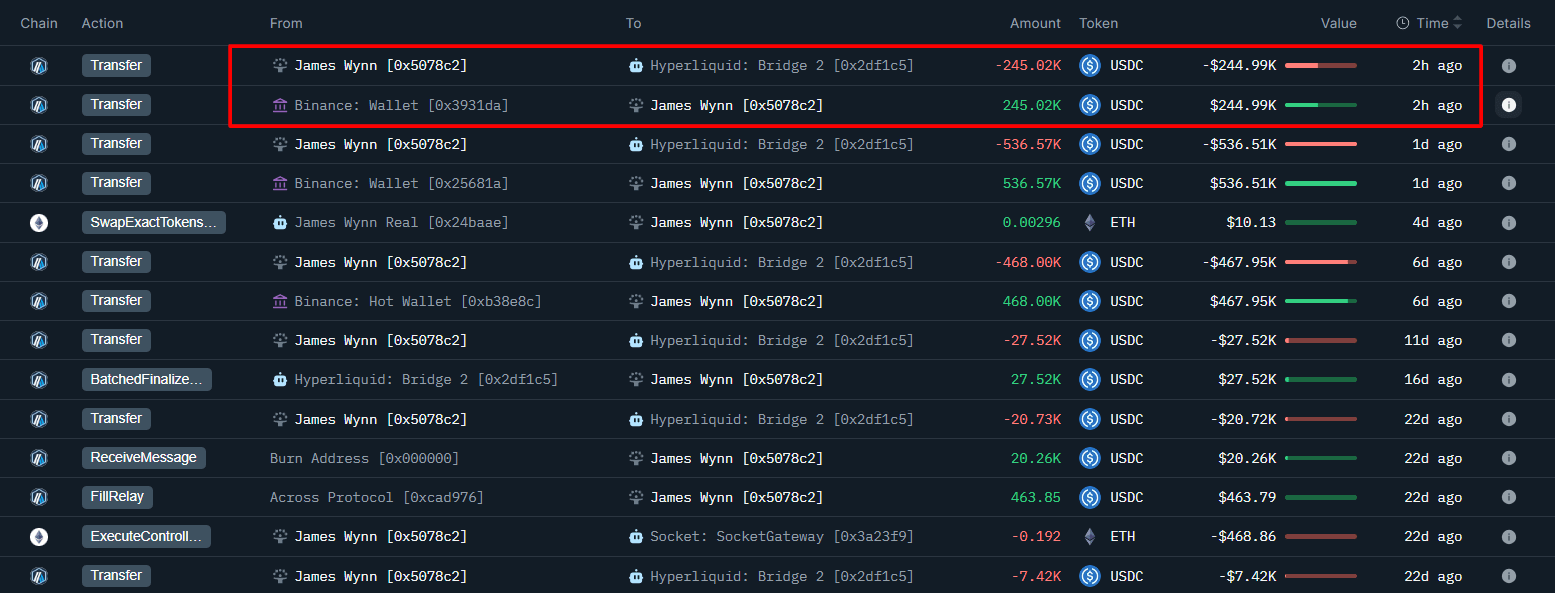Open Binance: Hot Wallet [0xb38e8c] address
Image resolution: width=1555 pixels, height=593 pixels.
pyautogui.click(x=418, y=301)
